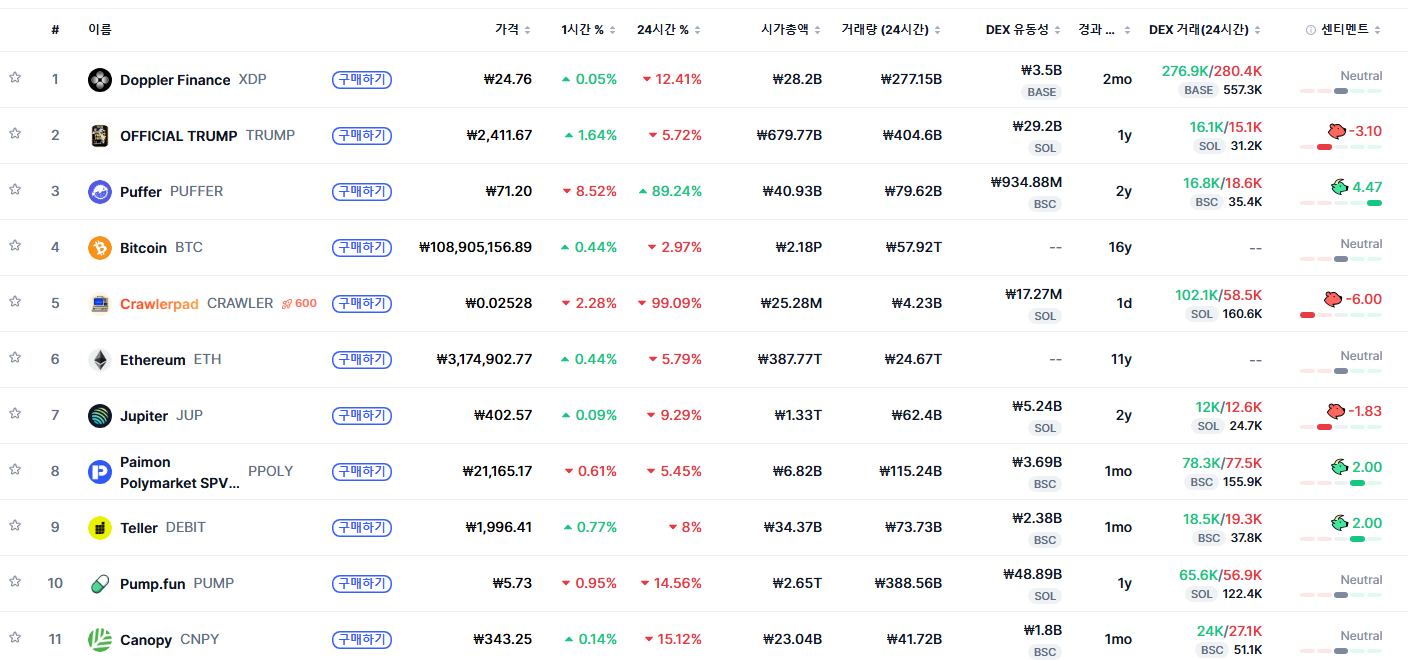The height and width of the screenshot is (660, 1424).
Task: Click the neutral sentiment bar for Doppler Finance
Action: 1341,91
